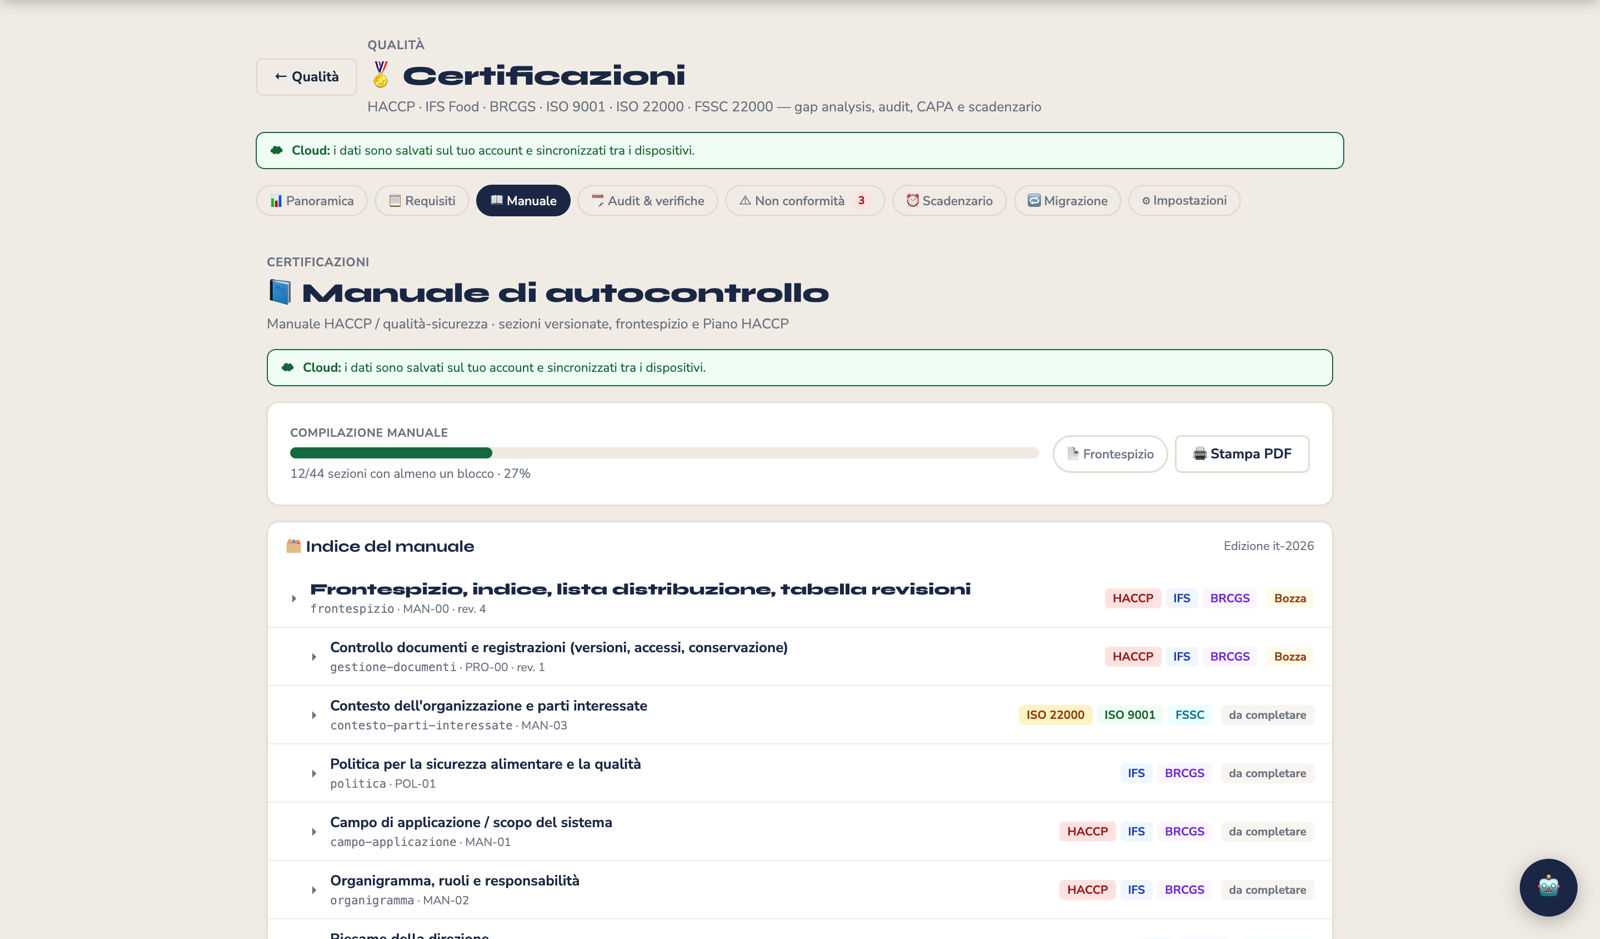Open the Migrazione tab
This screenshot has width=1600, height=939.
tap(1068, 201)
